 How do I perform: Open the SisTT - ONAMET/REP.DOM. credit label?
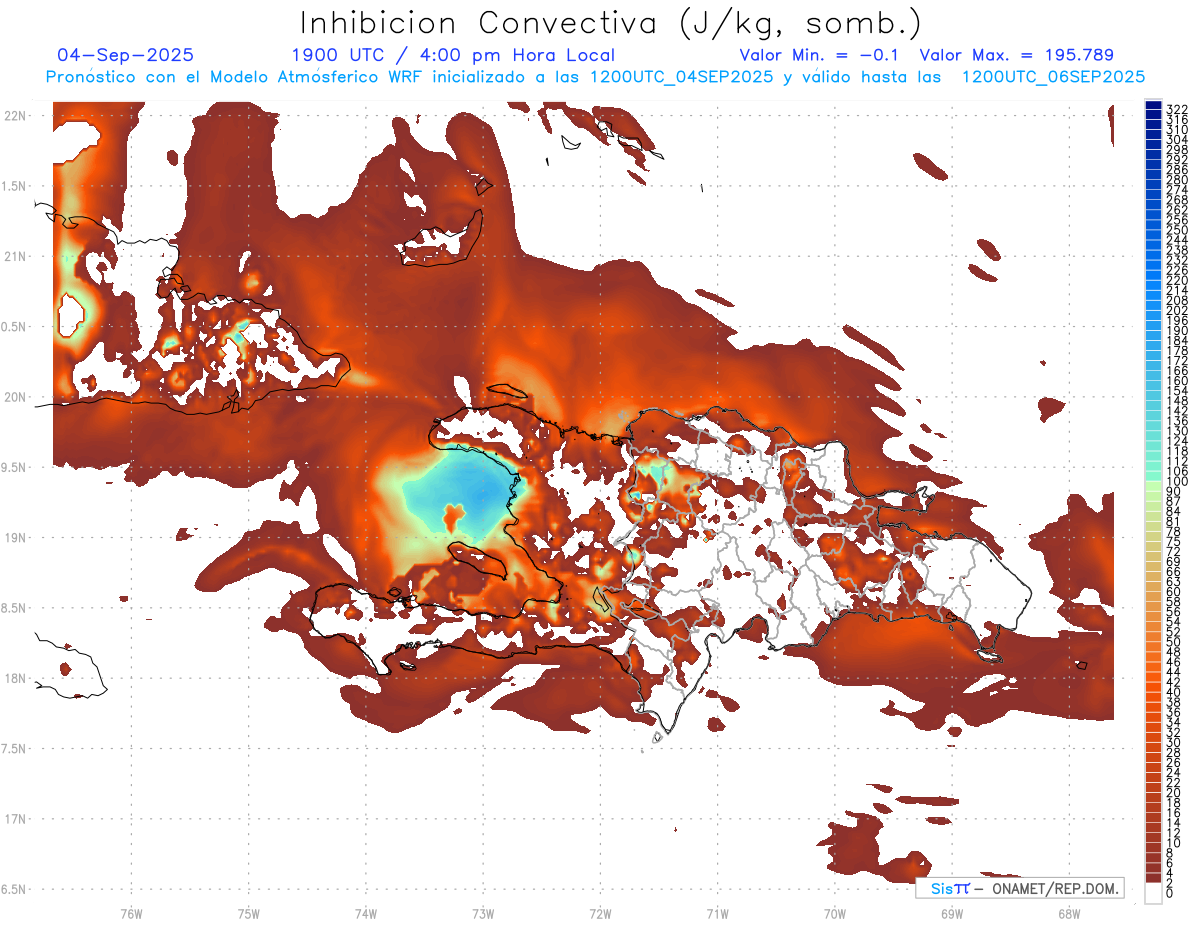click(1020, 888)
